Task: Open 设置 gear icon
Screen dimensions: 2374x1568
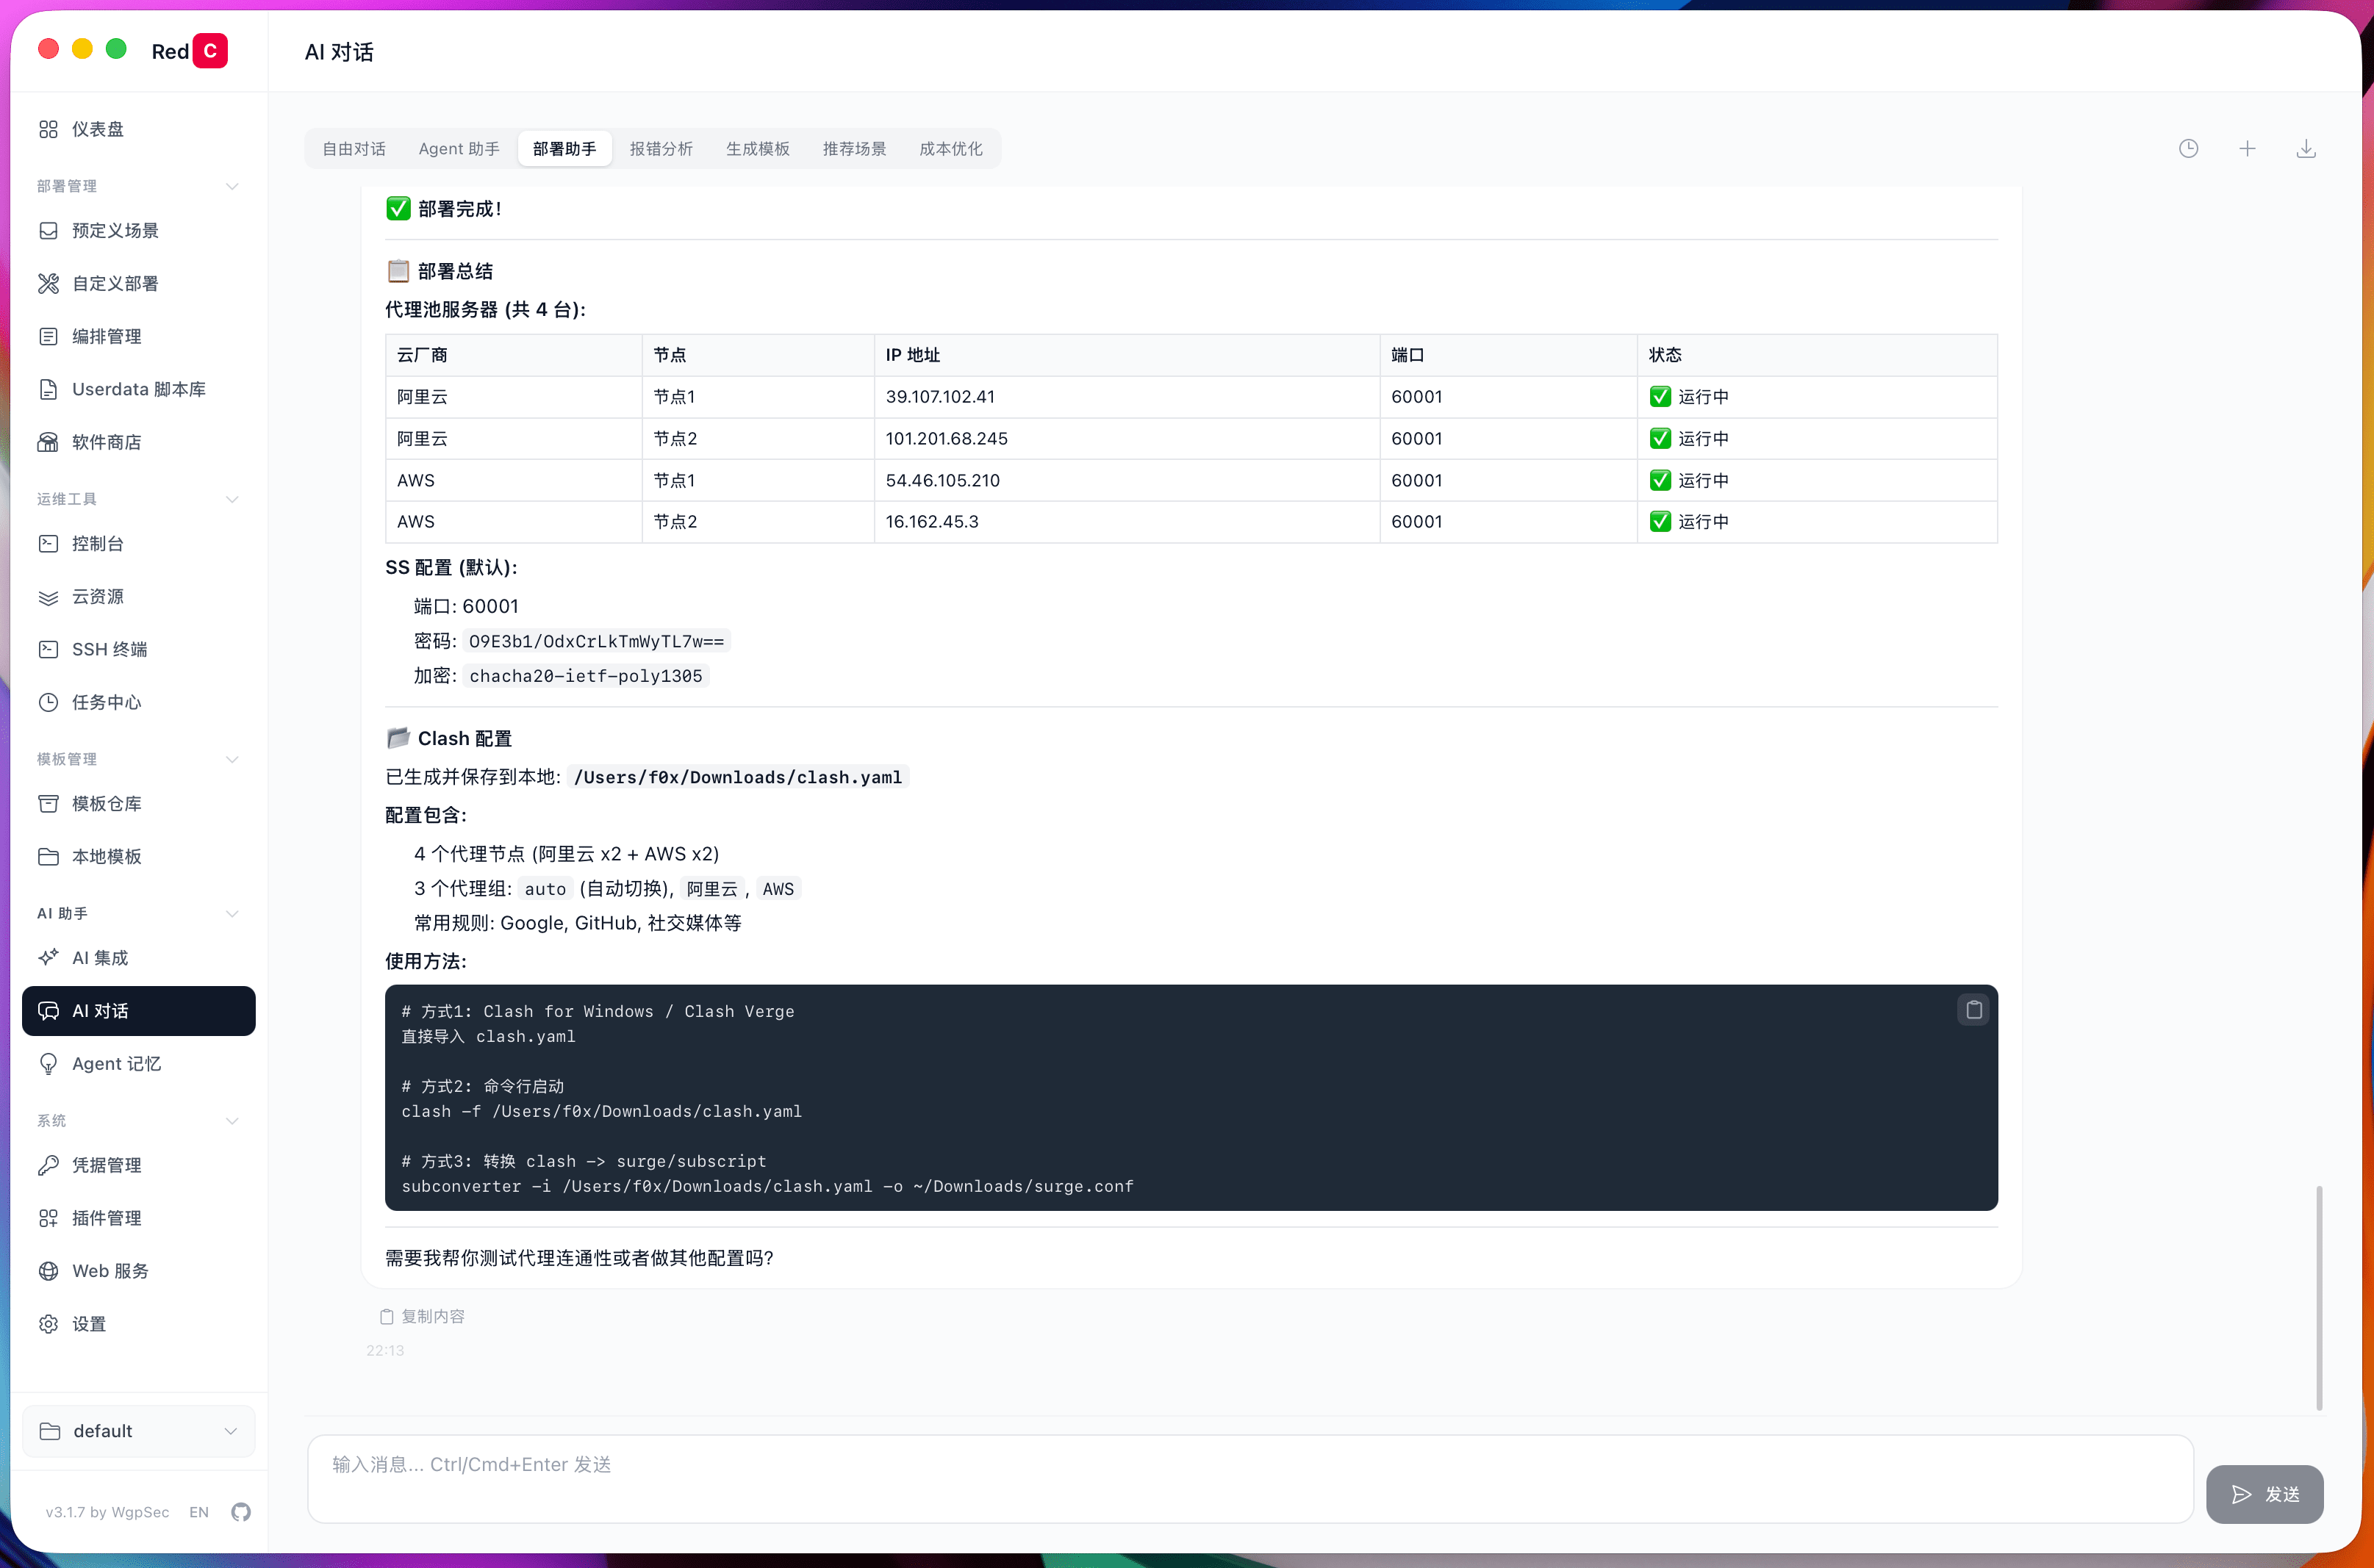Action: click(48, 1323)
